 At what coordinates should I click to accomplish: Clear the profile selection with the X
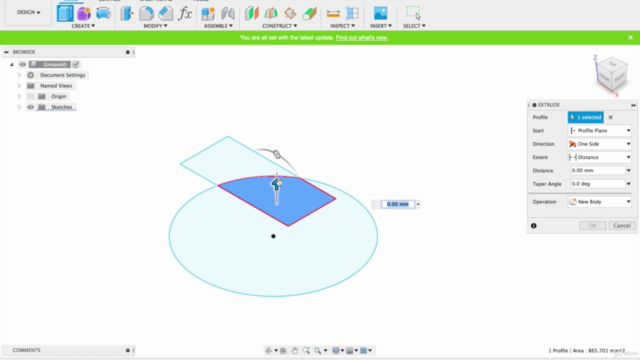(611, 117)
